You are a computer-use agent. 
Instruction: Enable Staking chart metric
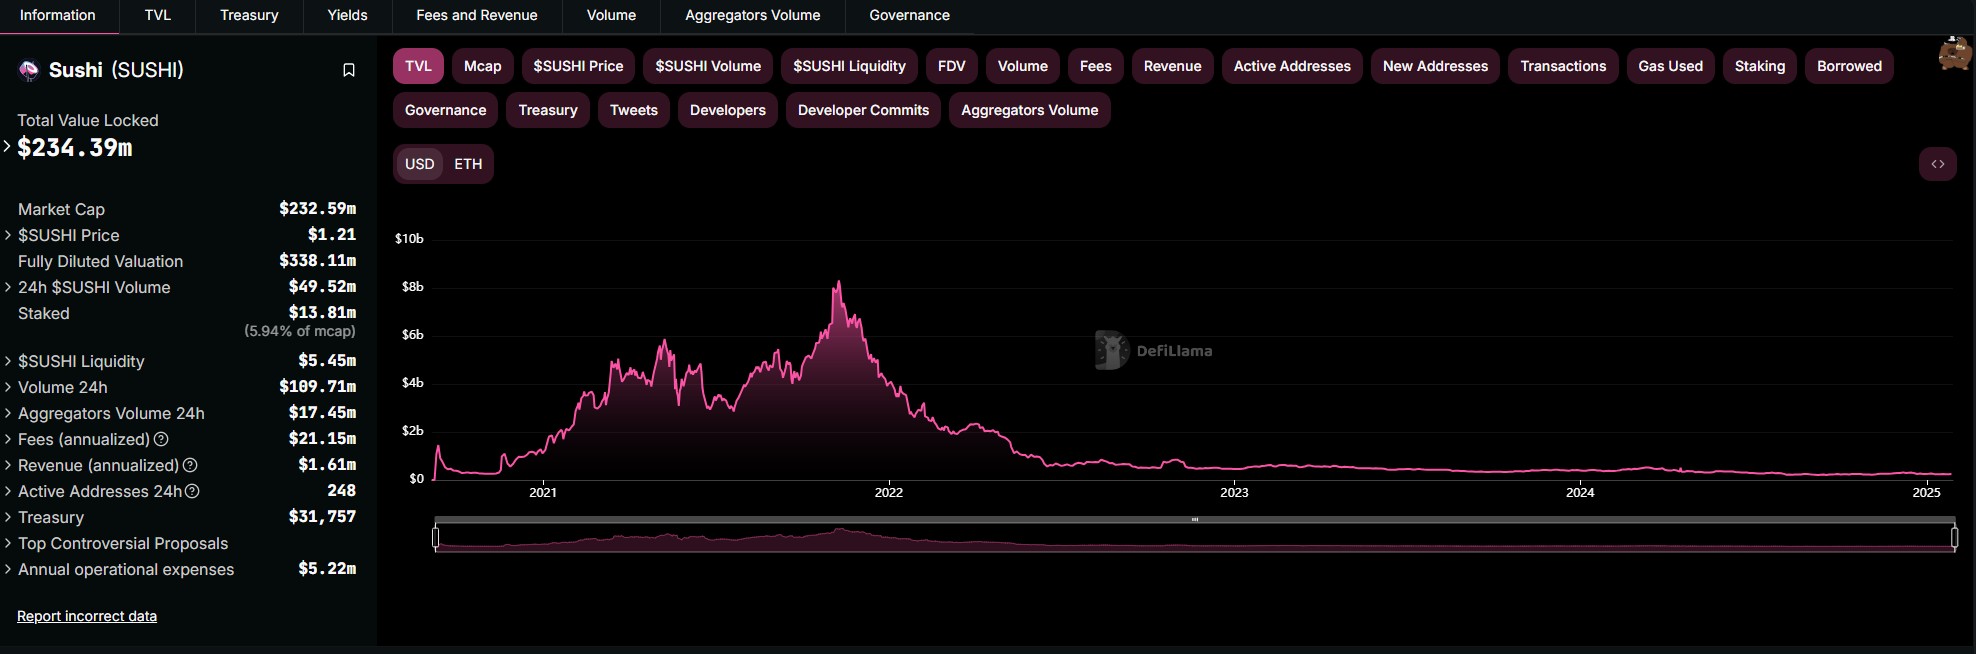coord(1759,66)
